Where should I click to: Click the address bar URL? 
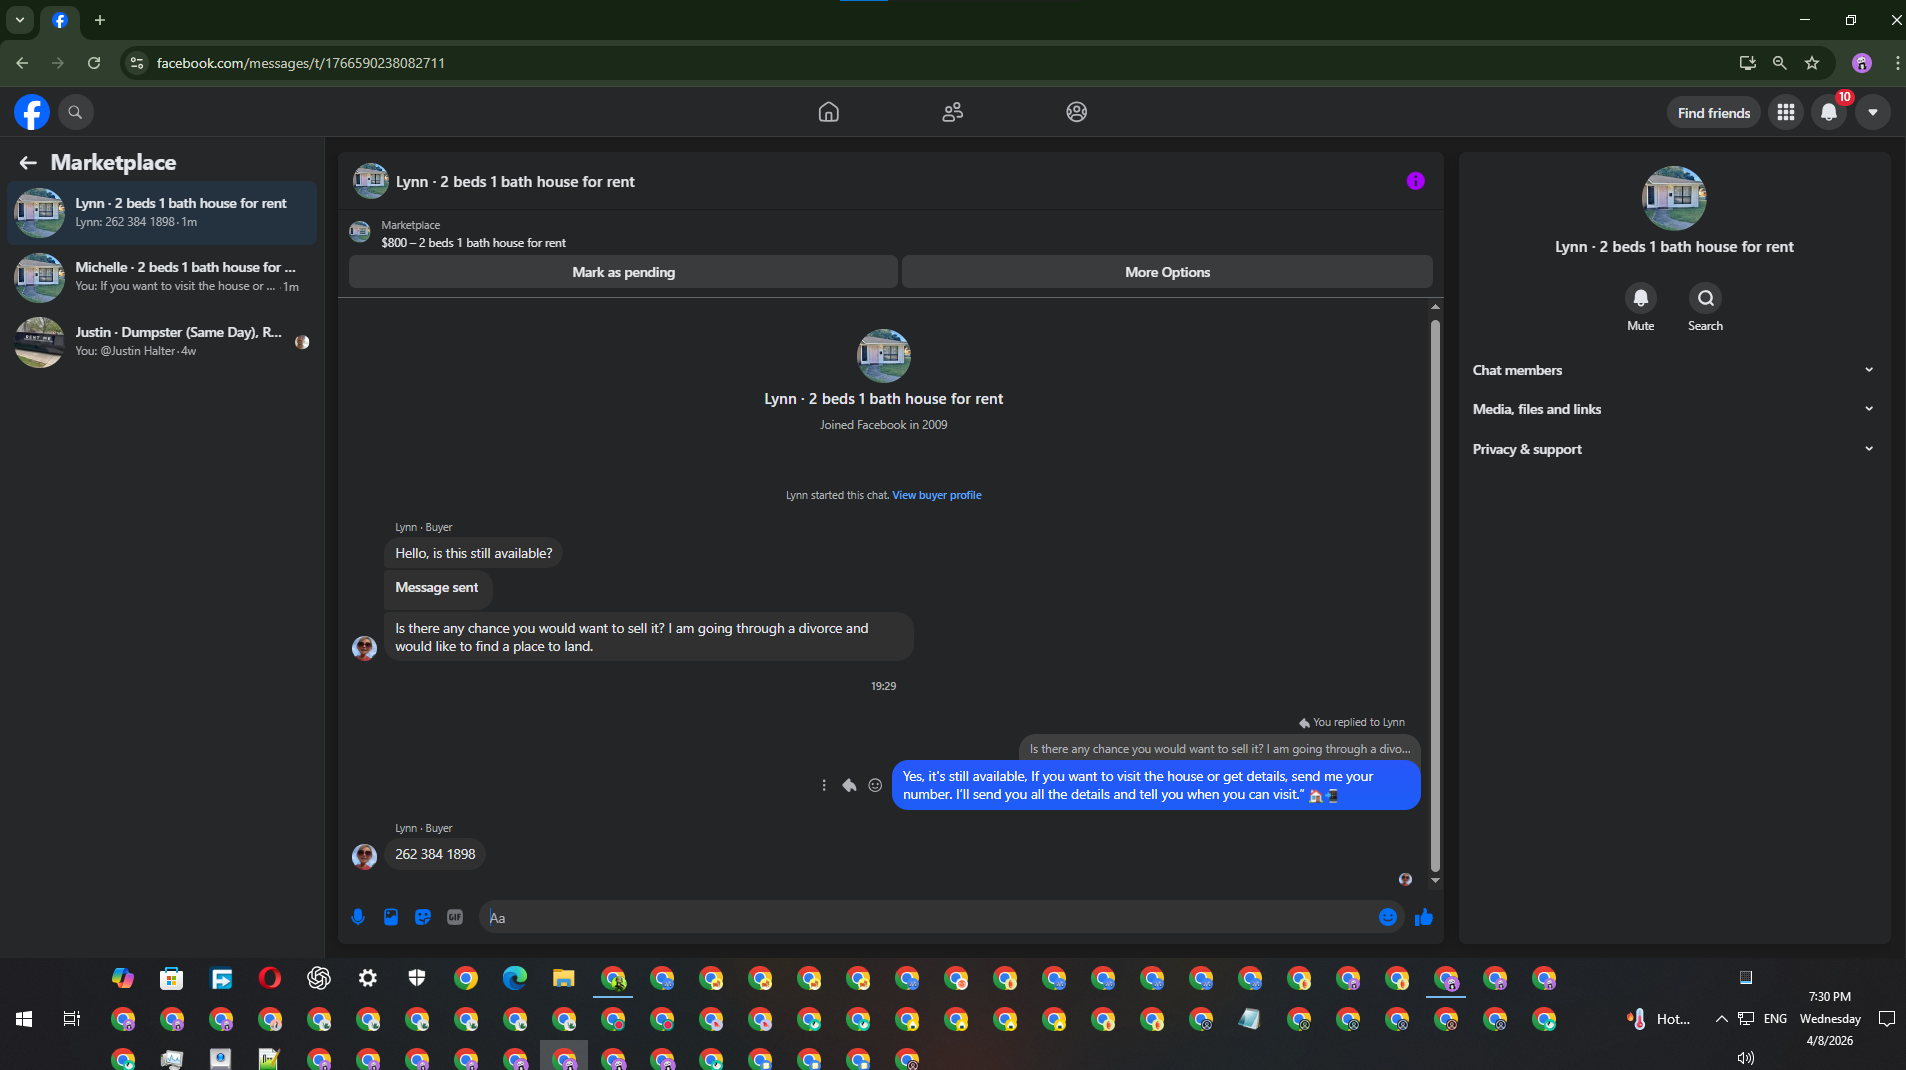pos(300,63)
